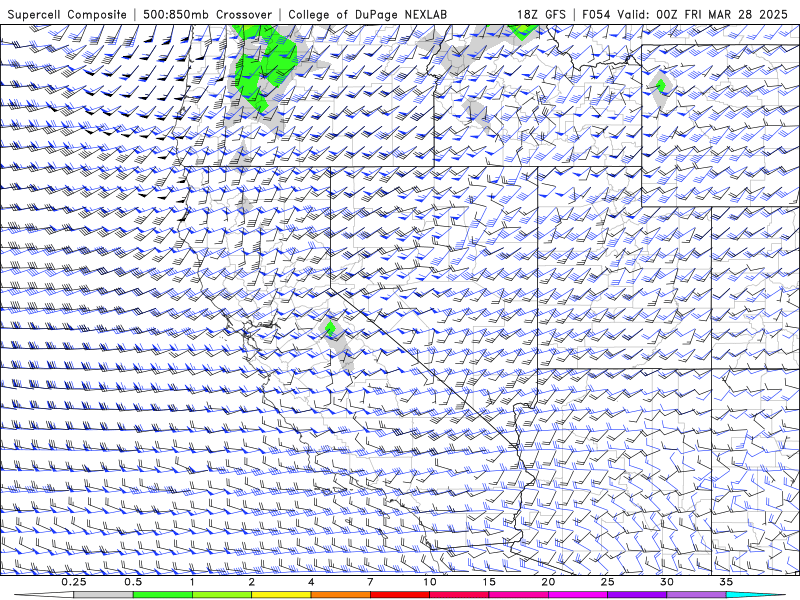Click the "500:850mb Crossover" header label
800x600 pixels.
[x=208, y=14]
